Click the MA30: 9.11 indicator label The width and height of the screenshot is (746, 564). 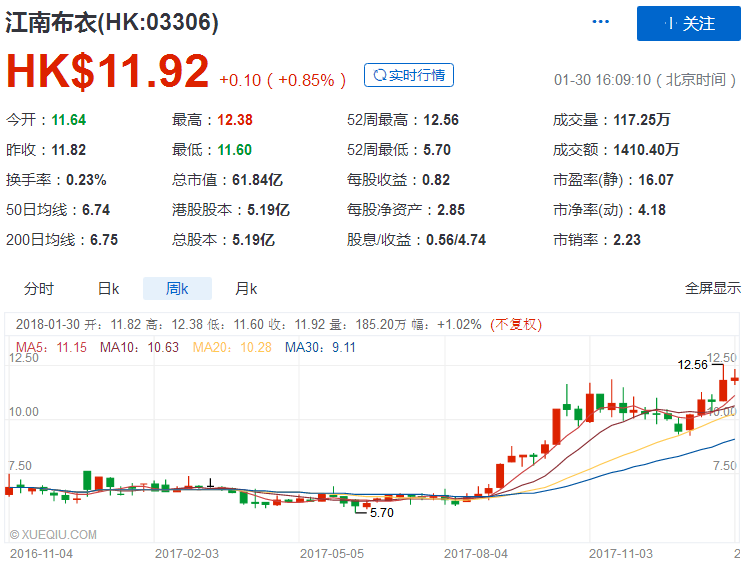pos(320,347)
